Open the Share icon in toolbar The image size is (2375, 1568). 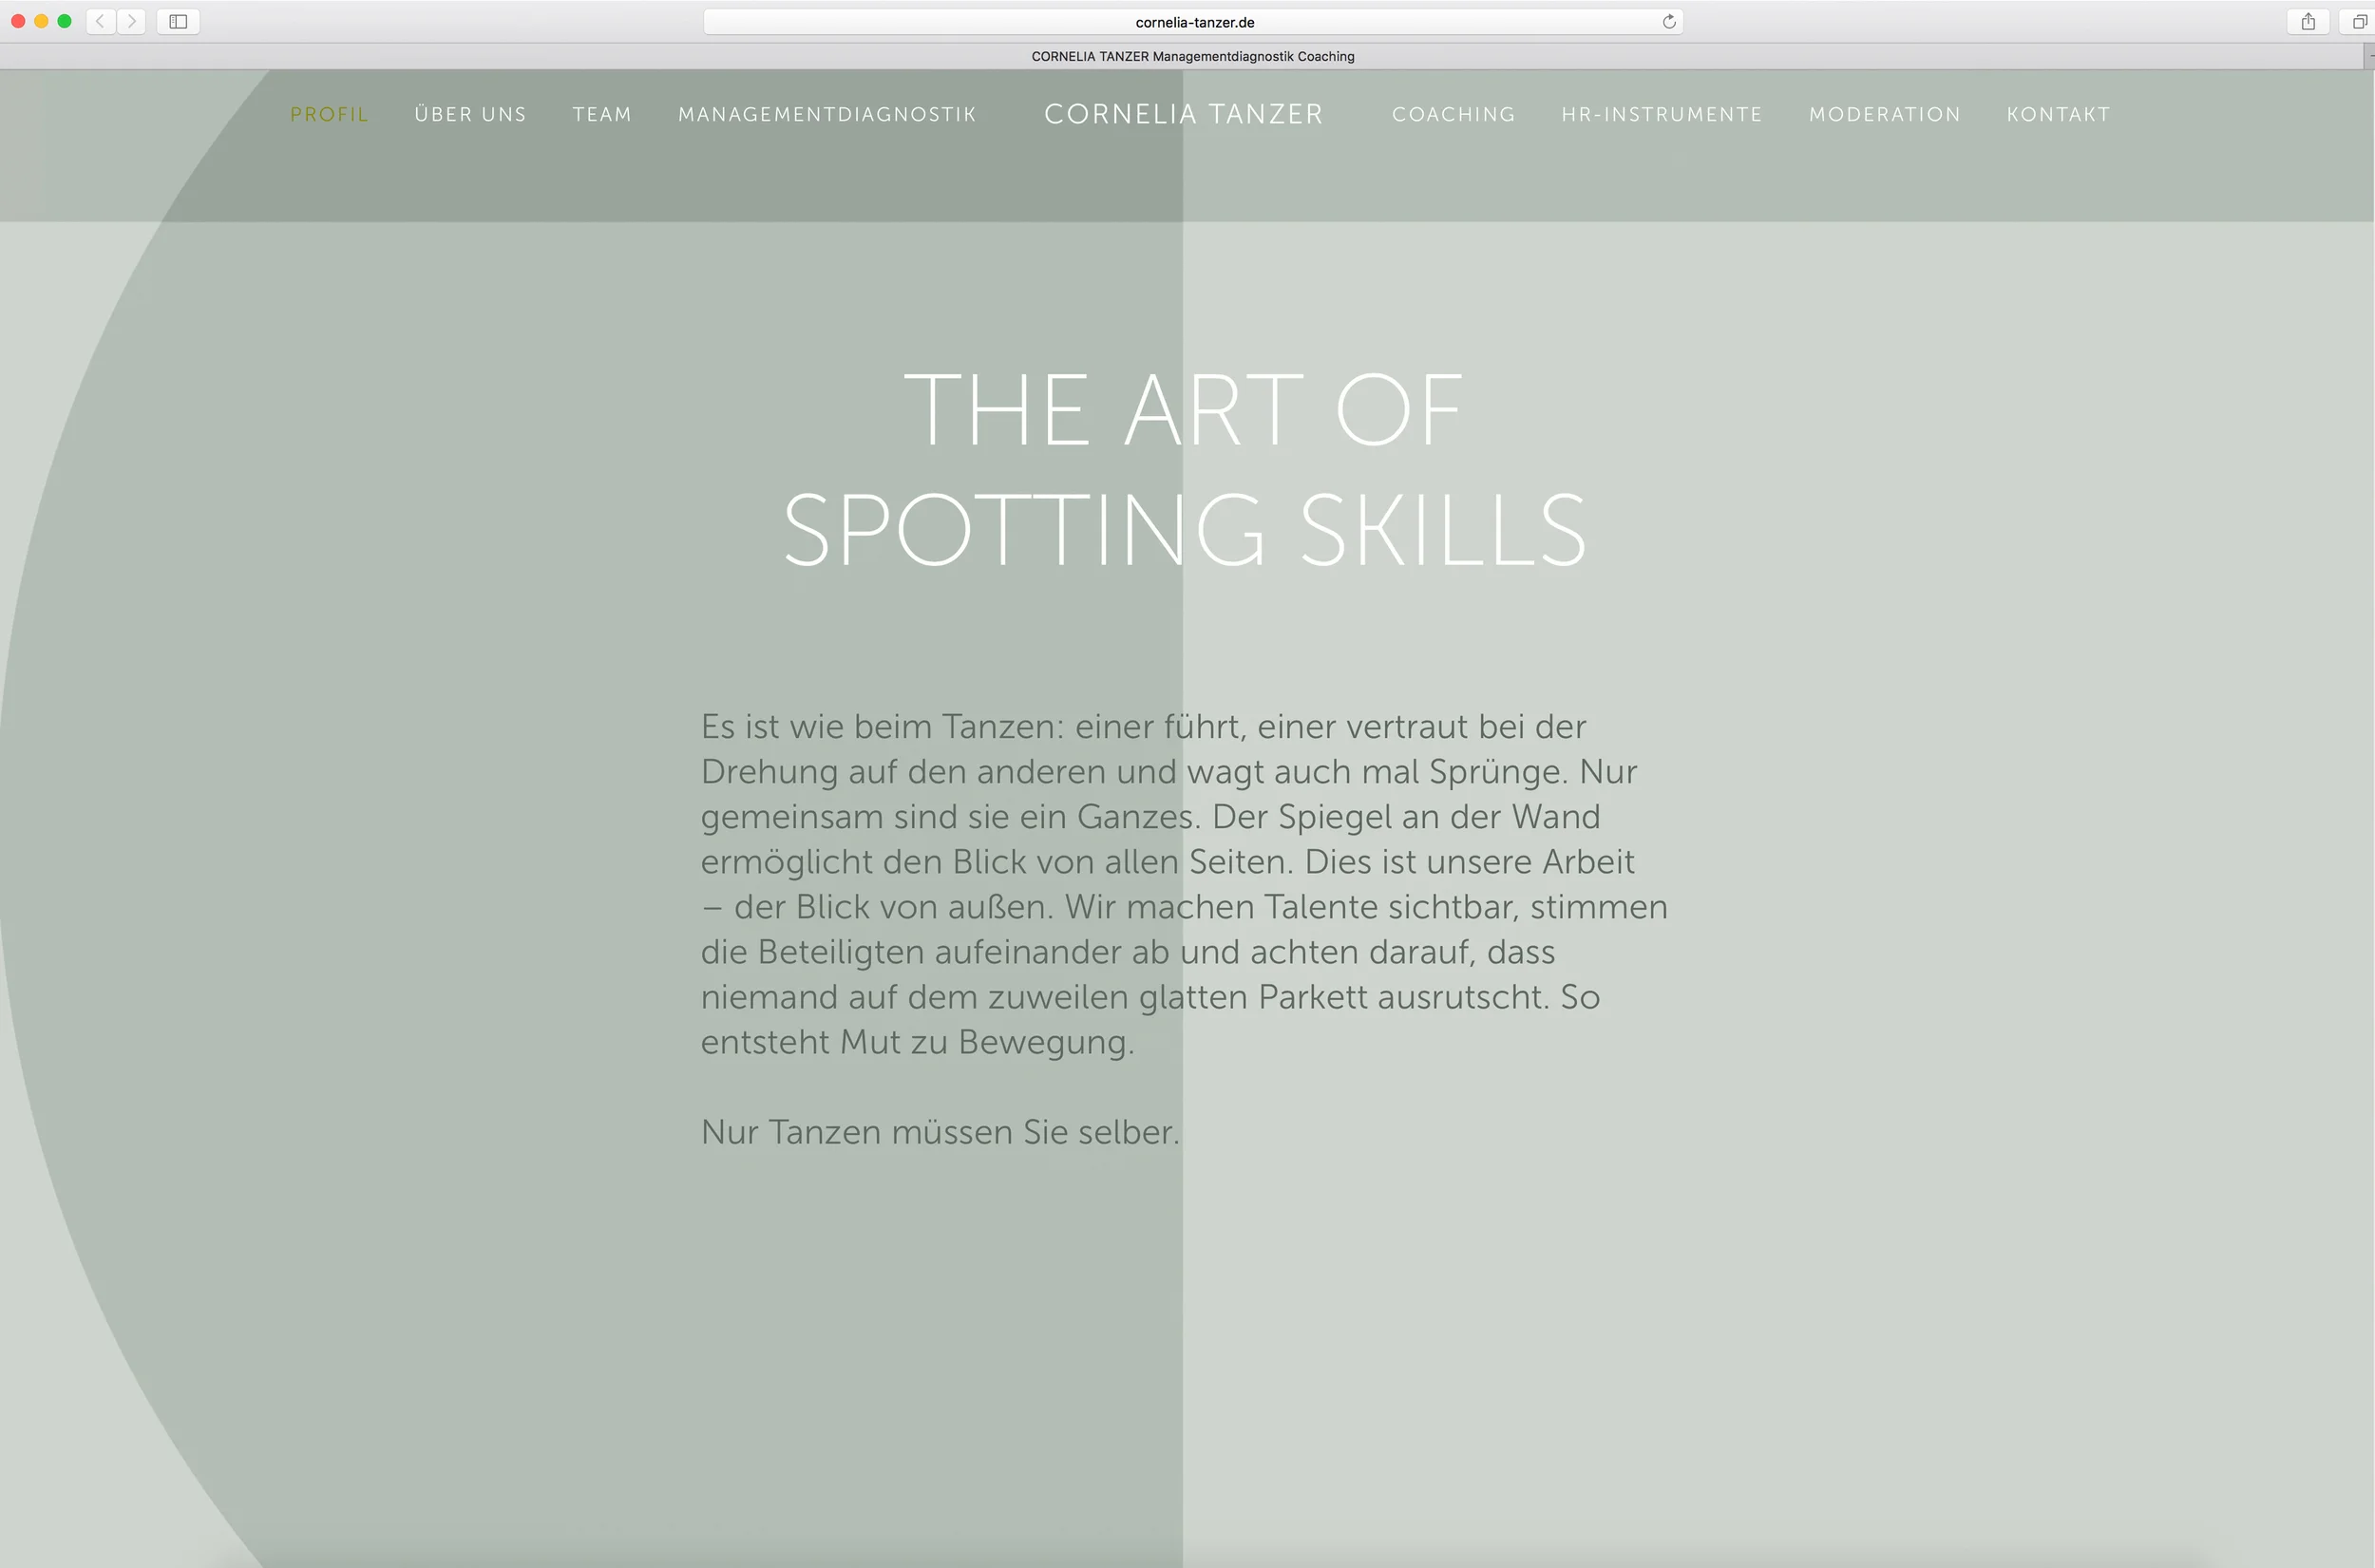pos(2308,21)
